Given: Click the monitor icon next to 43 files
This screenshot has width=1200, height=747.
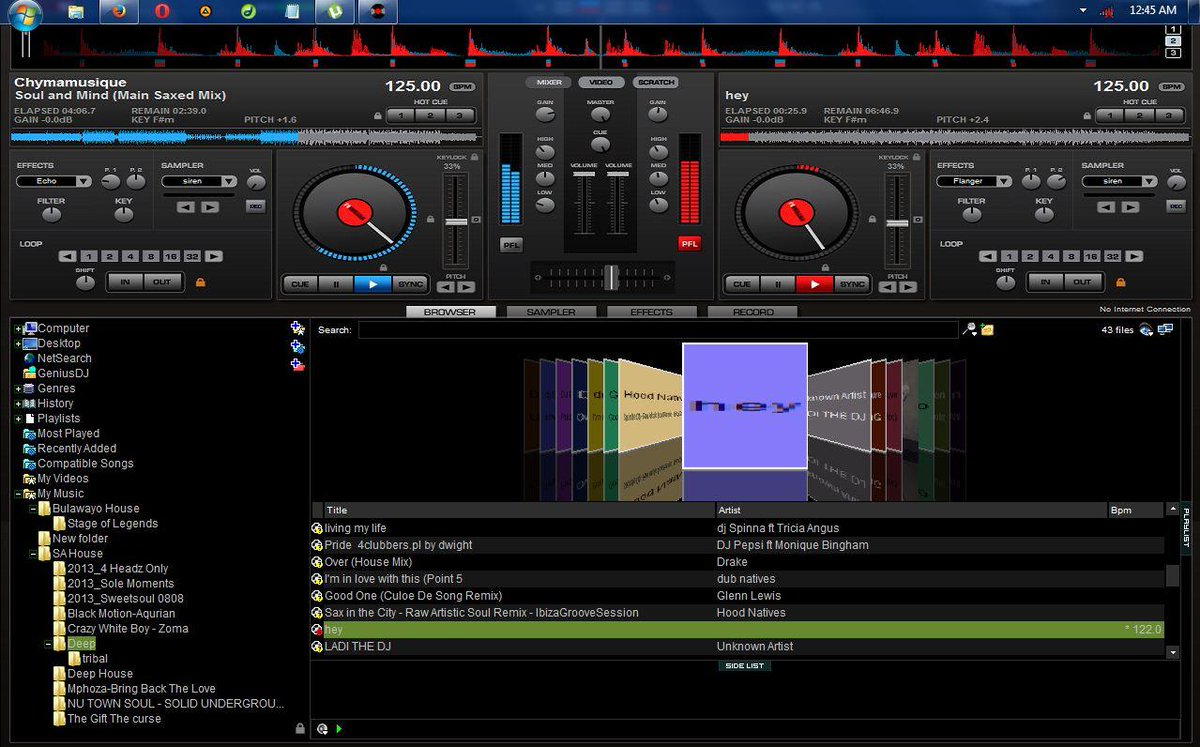Looking at the screenshot, I should pyautogui.click(x=1165, y=329).
